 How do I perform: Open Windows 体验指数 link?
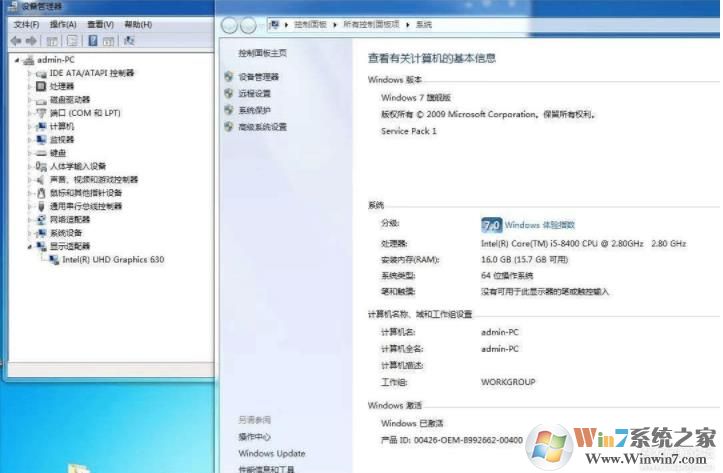[x=539, y=225]
